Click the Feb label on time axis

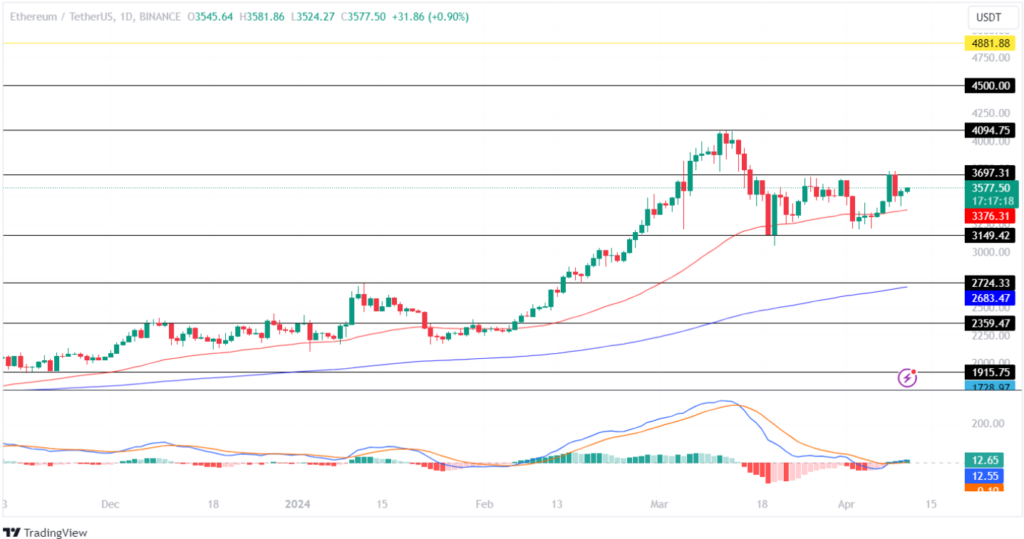484,505
